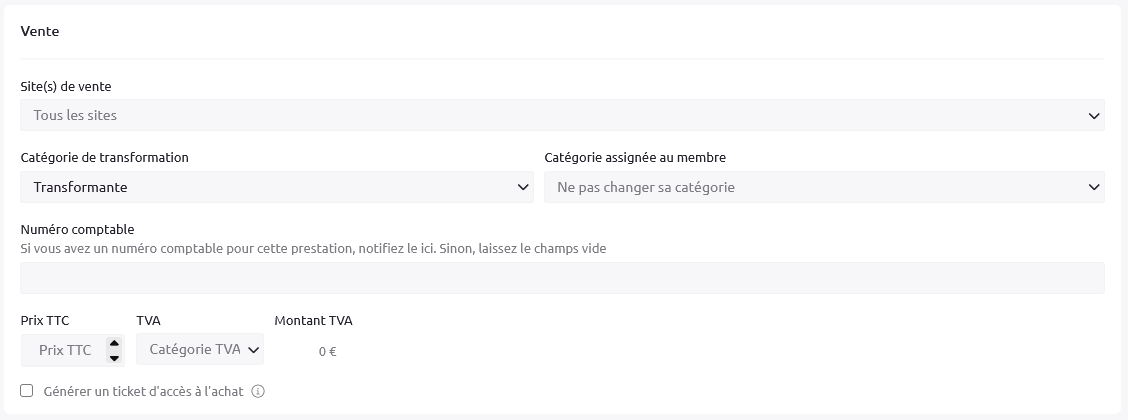This screenshot has height=420, width=1128.
Task: Click the Site(s) de vente label
Action: coord(65,86)
